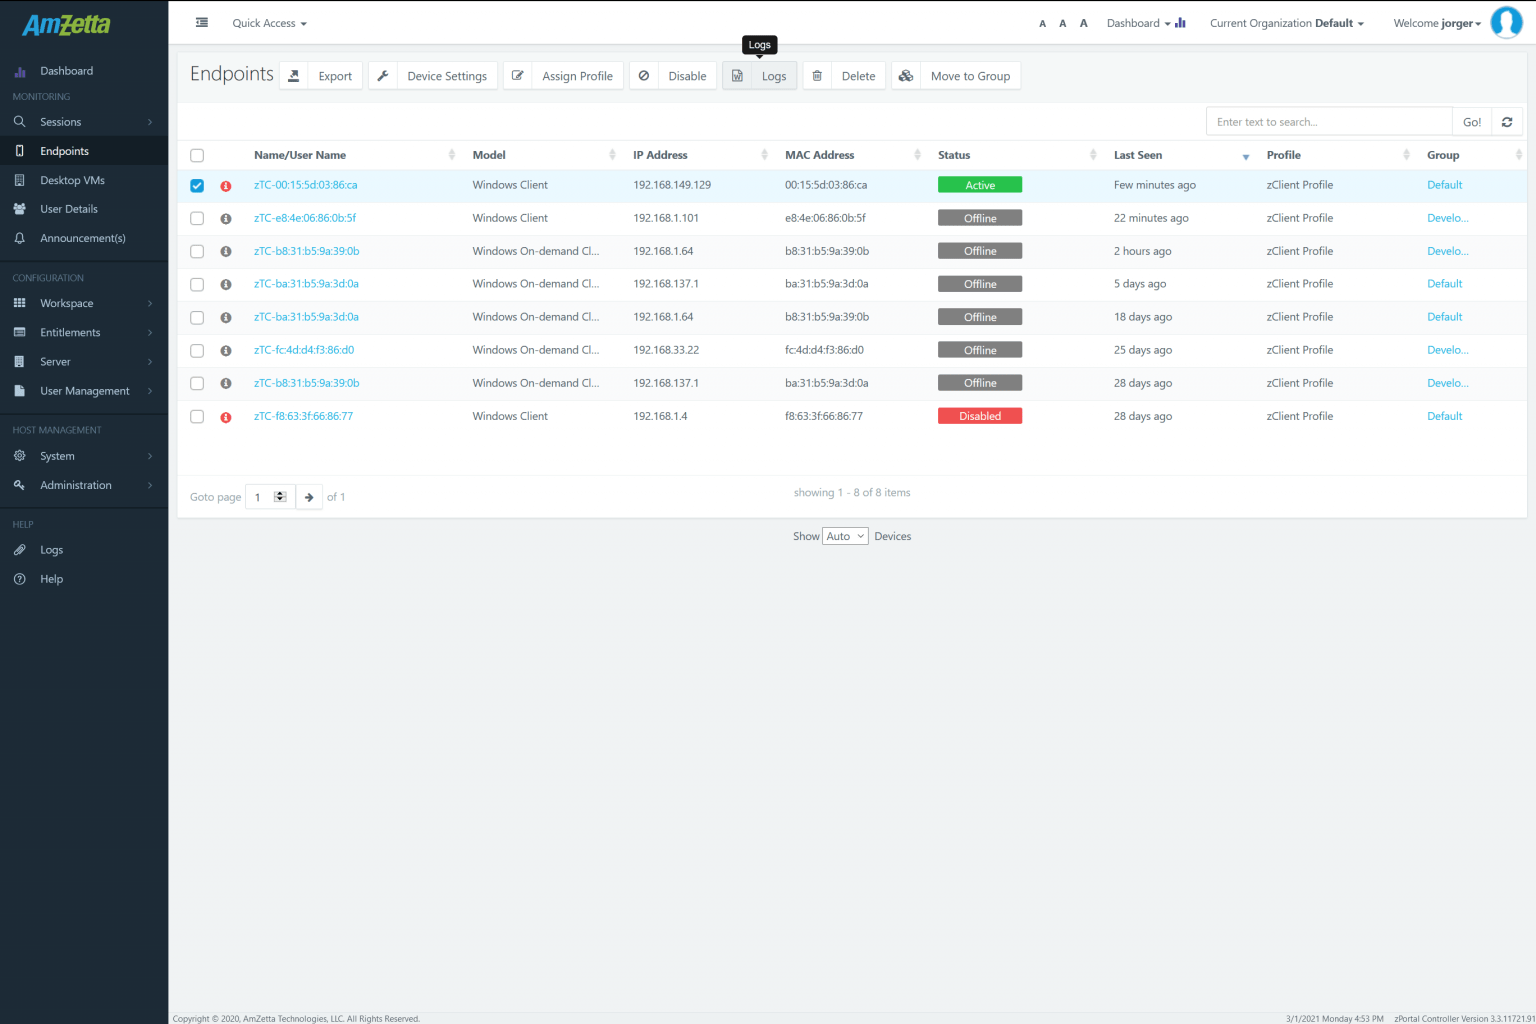Click the Delete trash icon
This screenshot has height=1024, width=1536.
[x=817, y=75]
